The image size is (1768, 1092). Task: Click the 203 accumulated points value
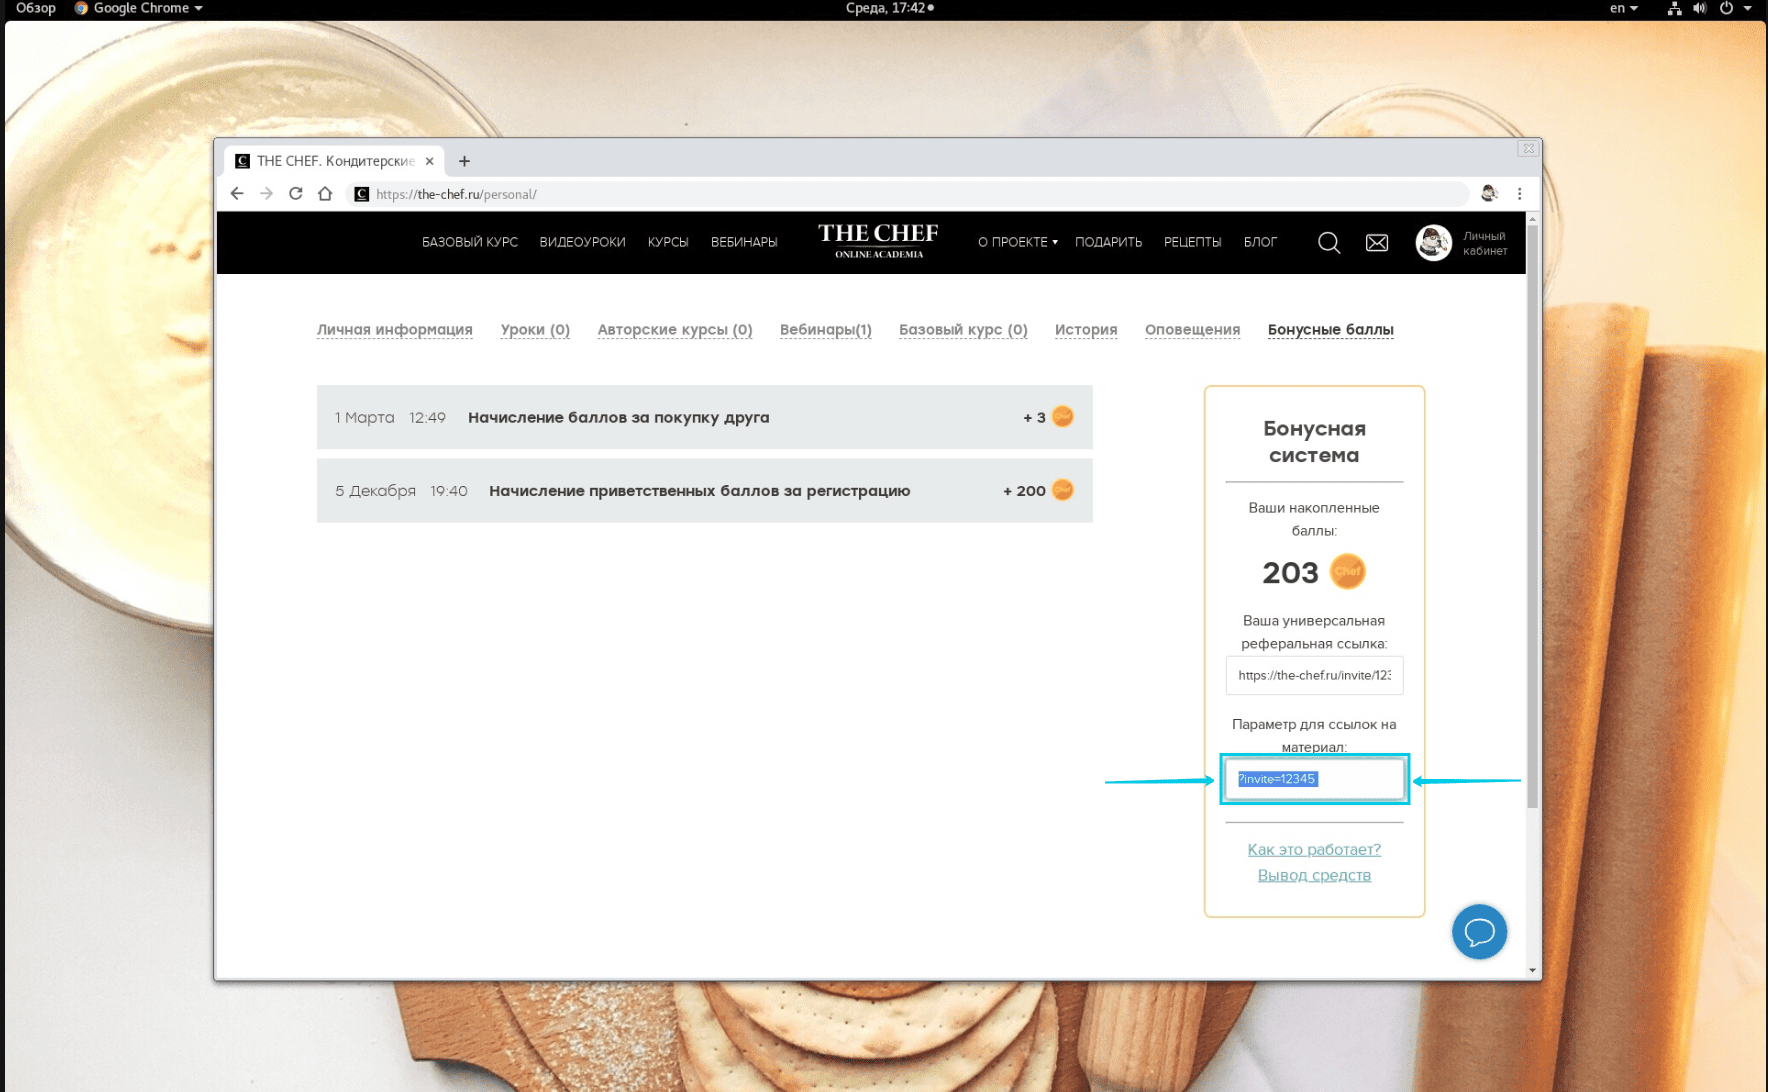coord(1290,573)
